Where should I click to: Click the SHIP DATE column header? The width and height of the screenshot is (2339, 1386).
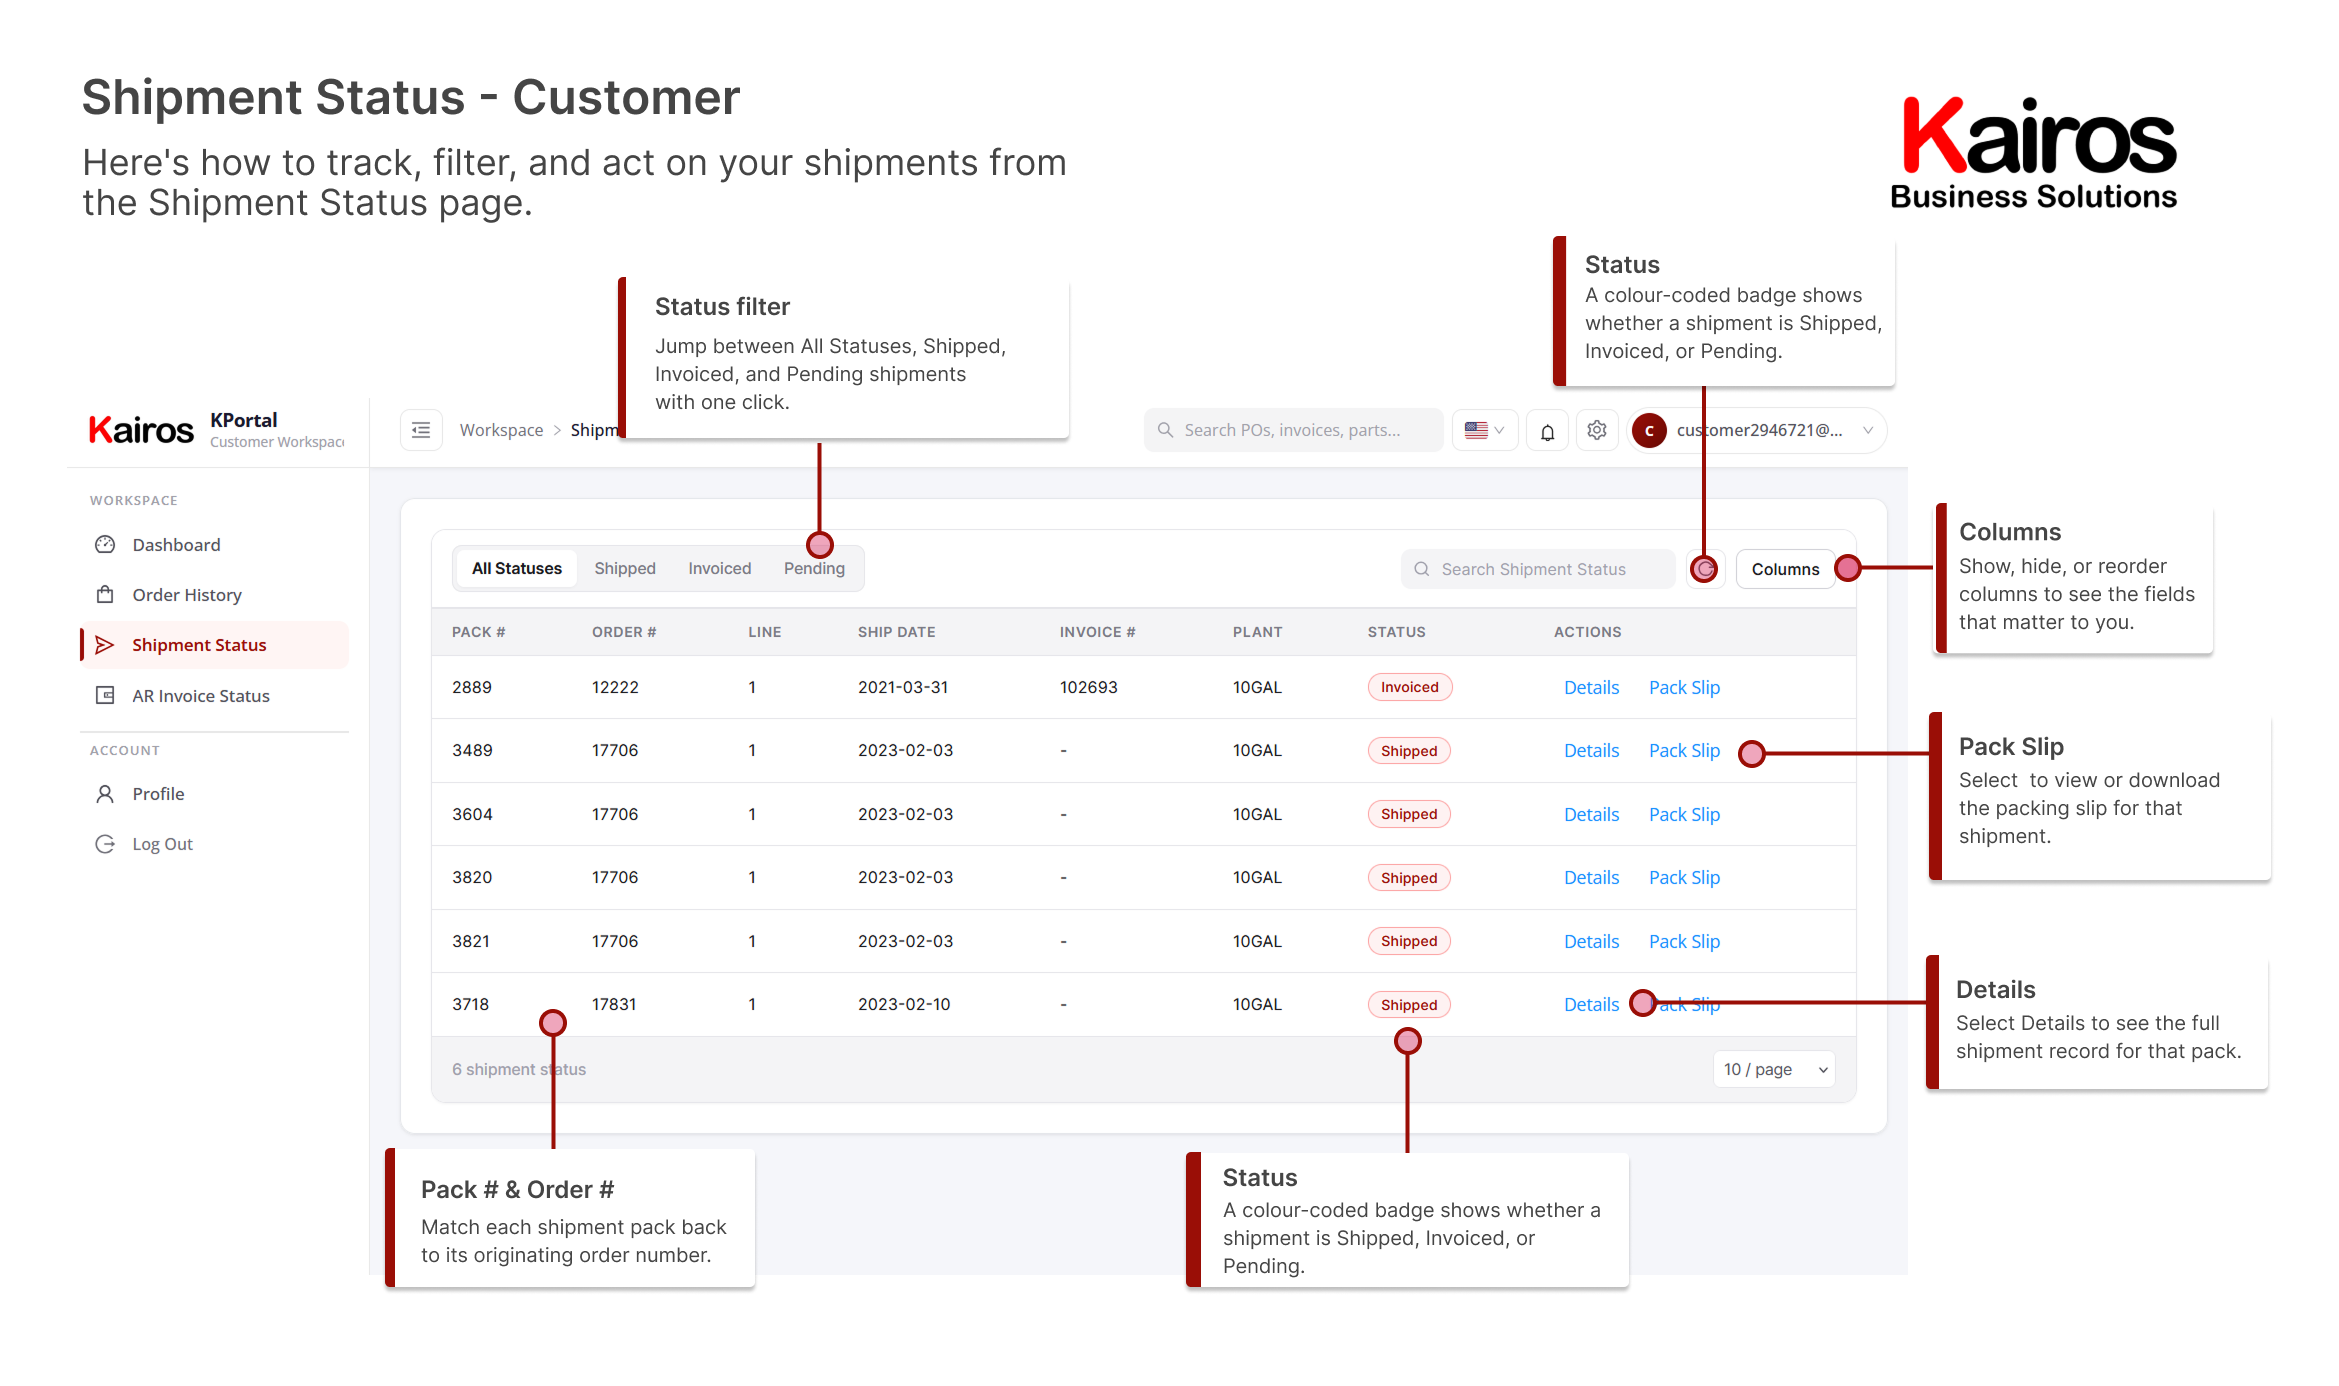click(896, 633)
